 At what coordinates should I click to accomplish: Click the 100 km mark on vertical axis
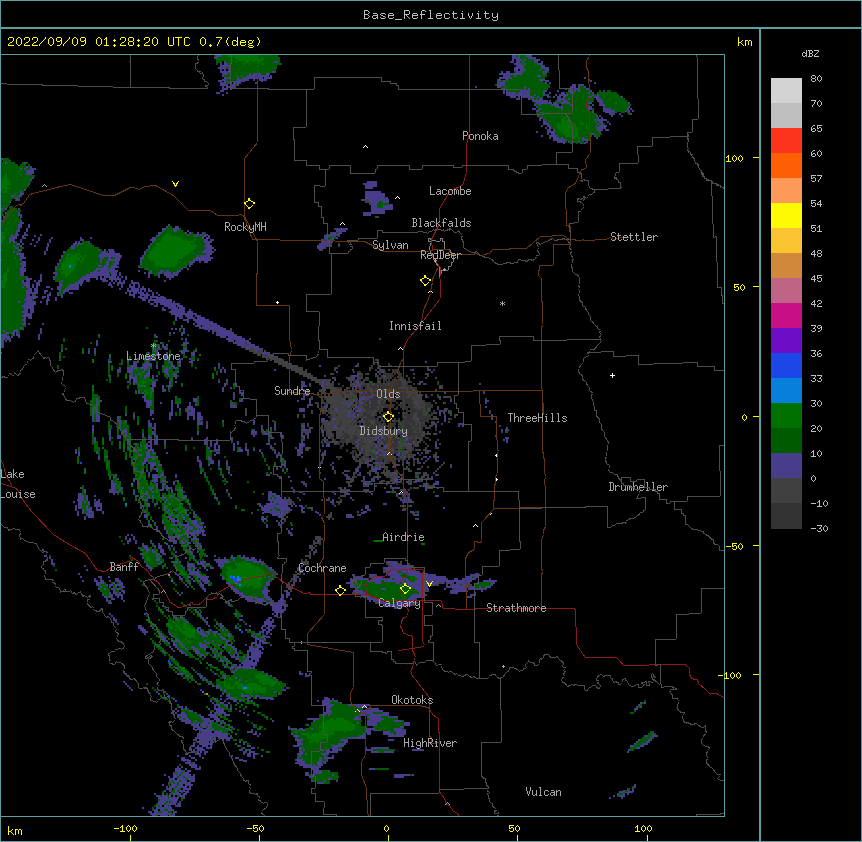(734, 159)
